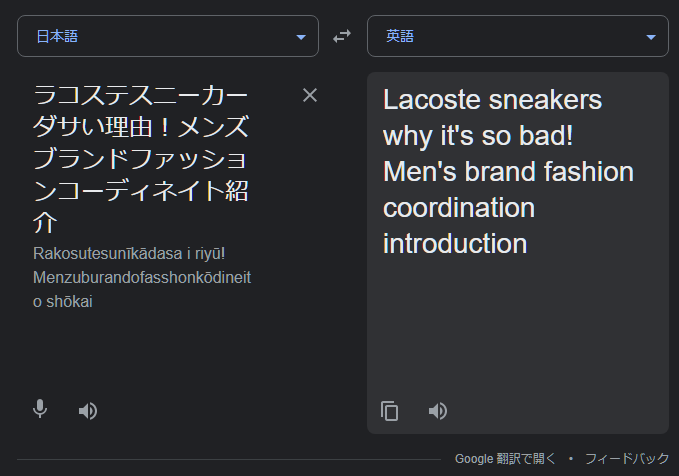679x476 pixels.
Task: Open the フィードバック feedback link
Action: (x=627, y=459)
